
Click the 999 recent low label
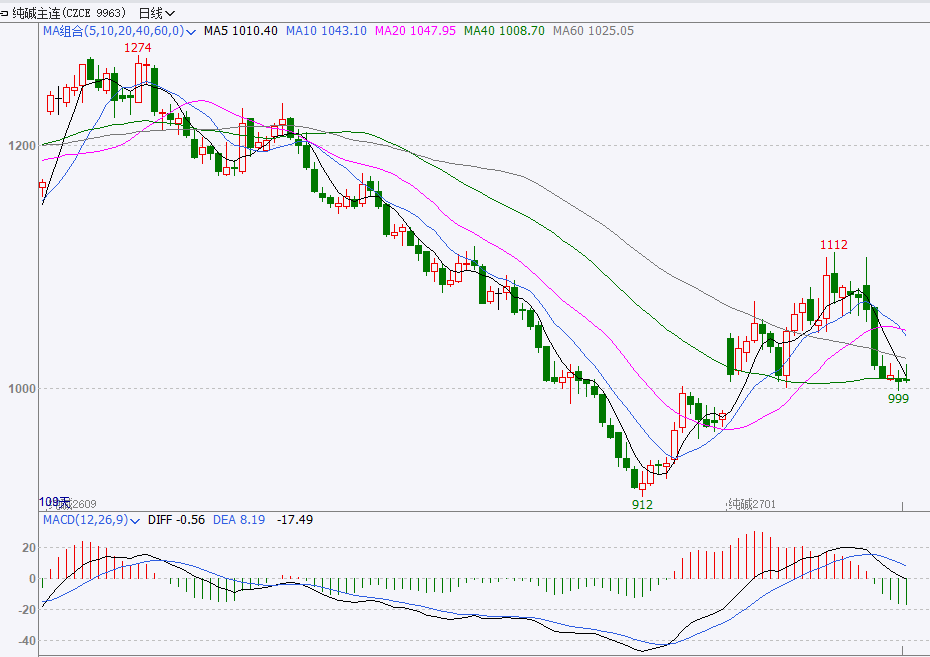tap(899, 399)
